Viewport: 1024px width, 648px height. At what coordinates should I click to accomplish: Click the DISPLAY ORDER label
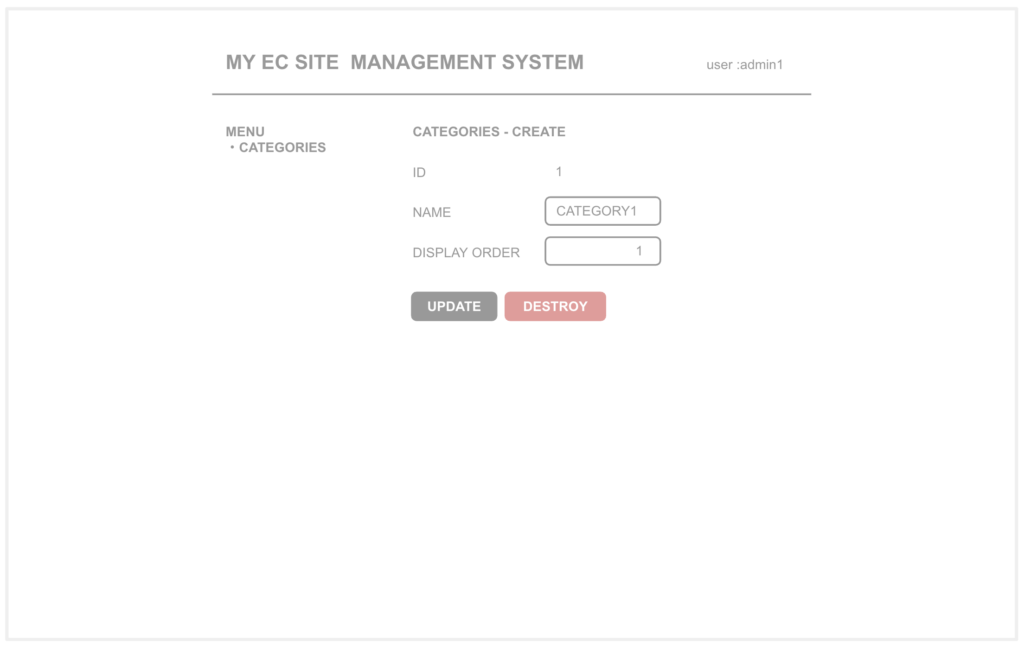466,253
